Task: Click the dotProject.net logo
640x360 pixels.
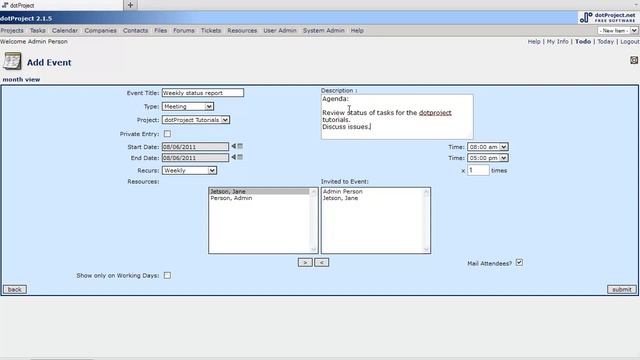Action: point(608,18)
